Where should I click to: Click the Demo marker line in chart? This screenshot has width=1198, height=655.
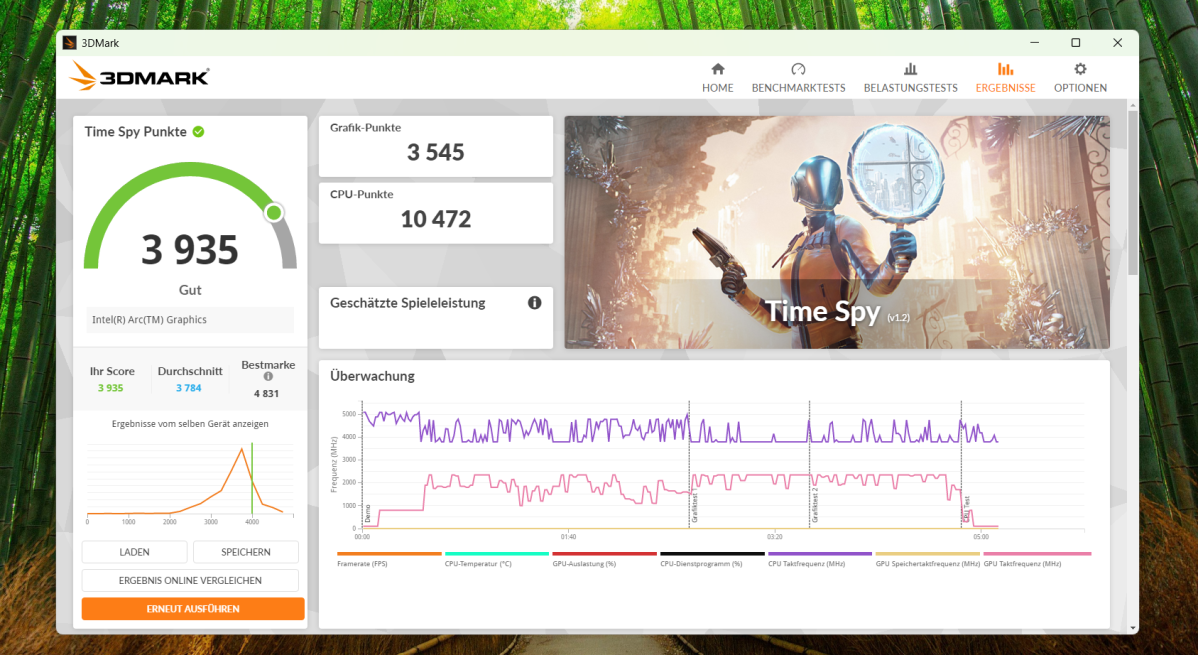point(362,464)
